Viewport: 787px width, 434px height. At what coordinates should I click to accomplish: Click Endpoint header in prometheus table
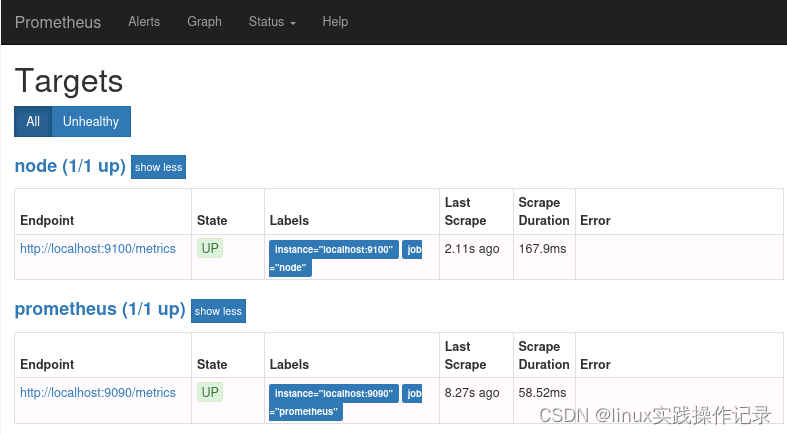(47, 364)
